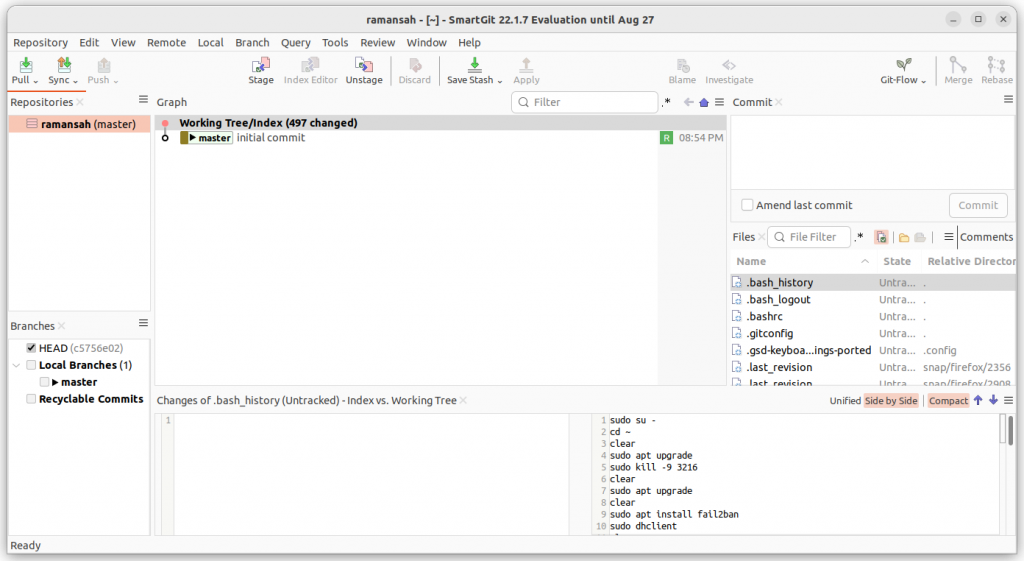Toggle the HEAD checkbox in Branches

click(31, 348)
